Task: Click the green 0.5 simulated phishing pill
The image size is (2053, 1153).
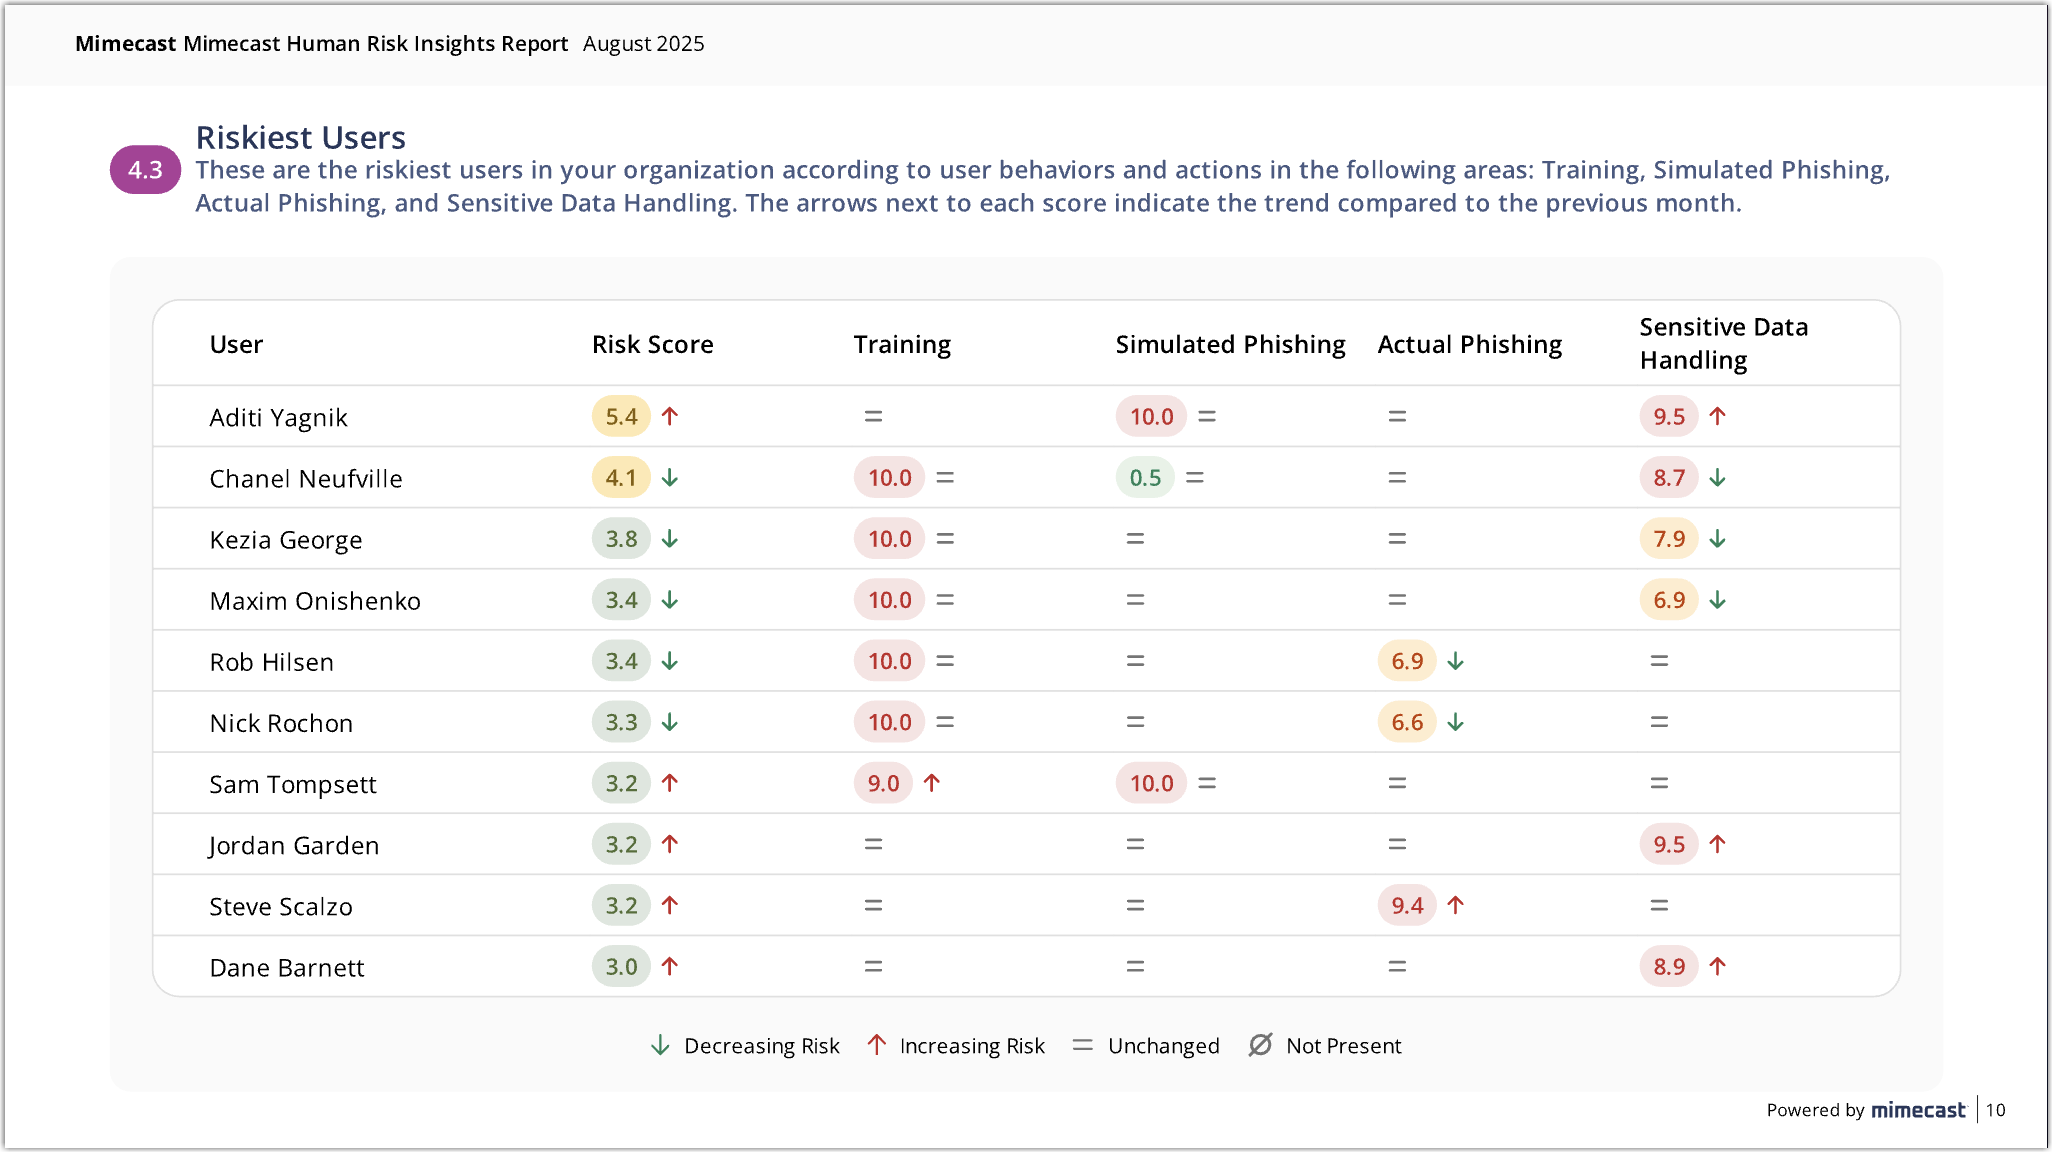Action: coord(1145,478)
